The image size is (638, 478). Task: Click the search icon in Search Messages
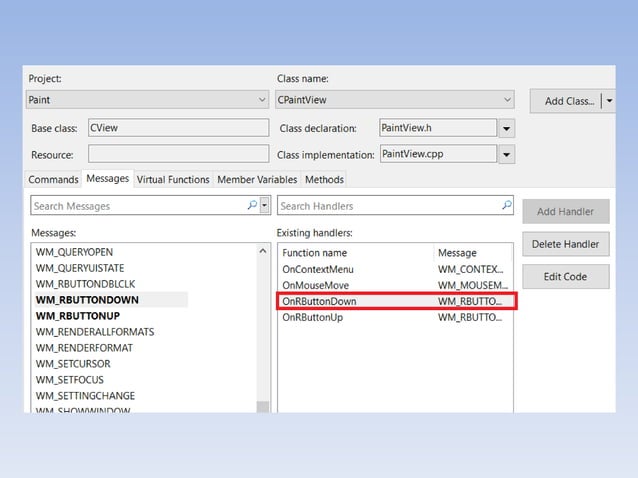[252, 206]
